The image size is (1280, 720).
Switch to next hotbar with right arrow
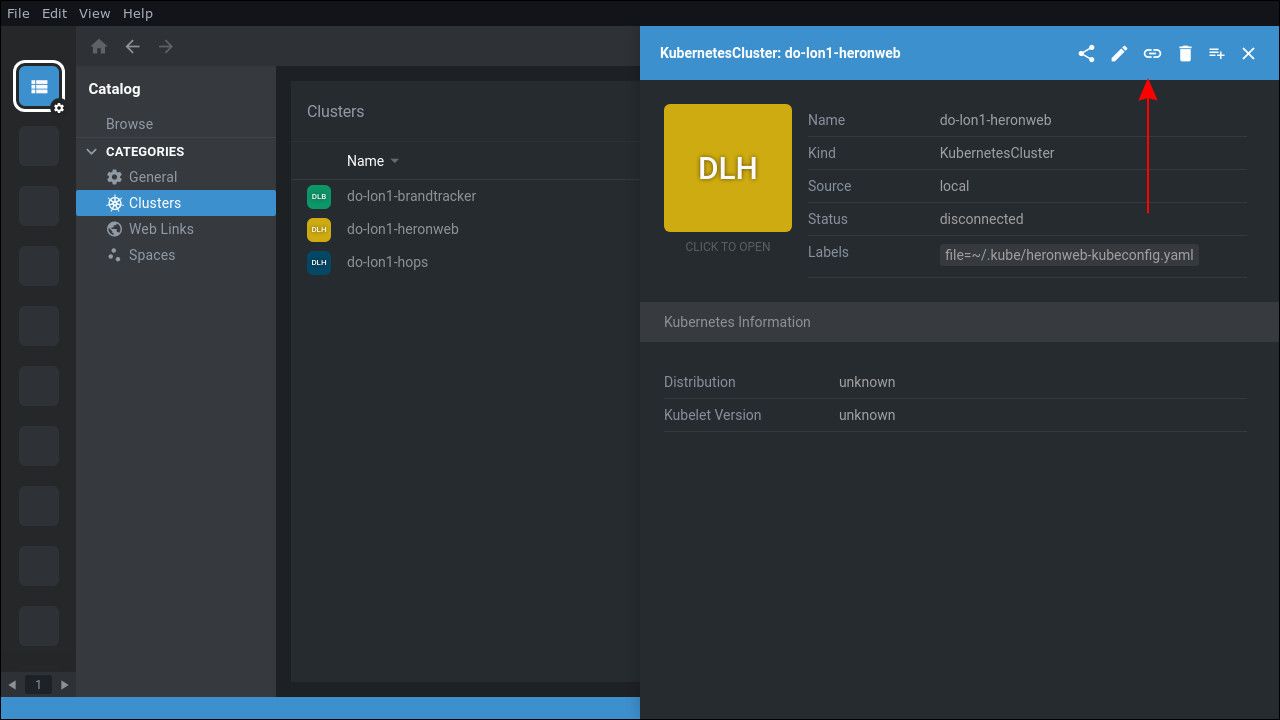coord(65,685)
